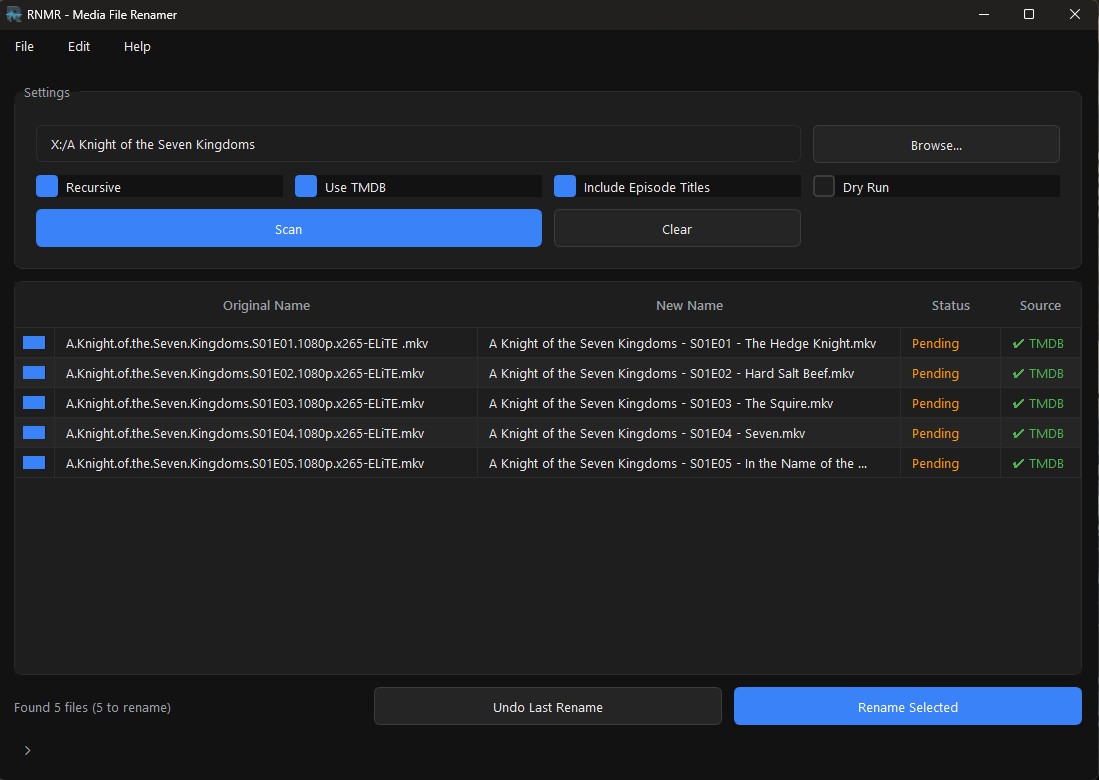Viewport: 1099px width, 780px height.
Task: Open the Edit menu
Action: click(78, 46)
